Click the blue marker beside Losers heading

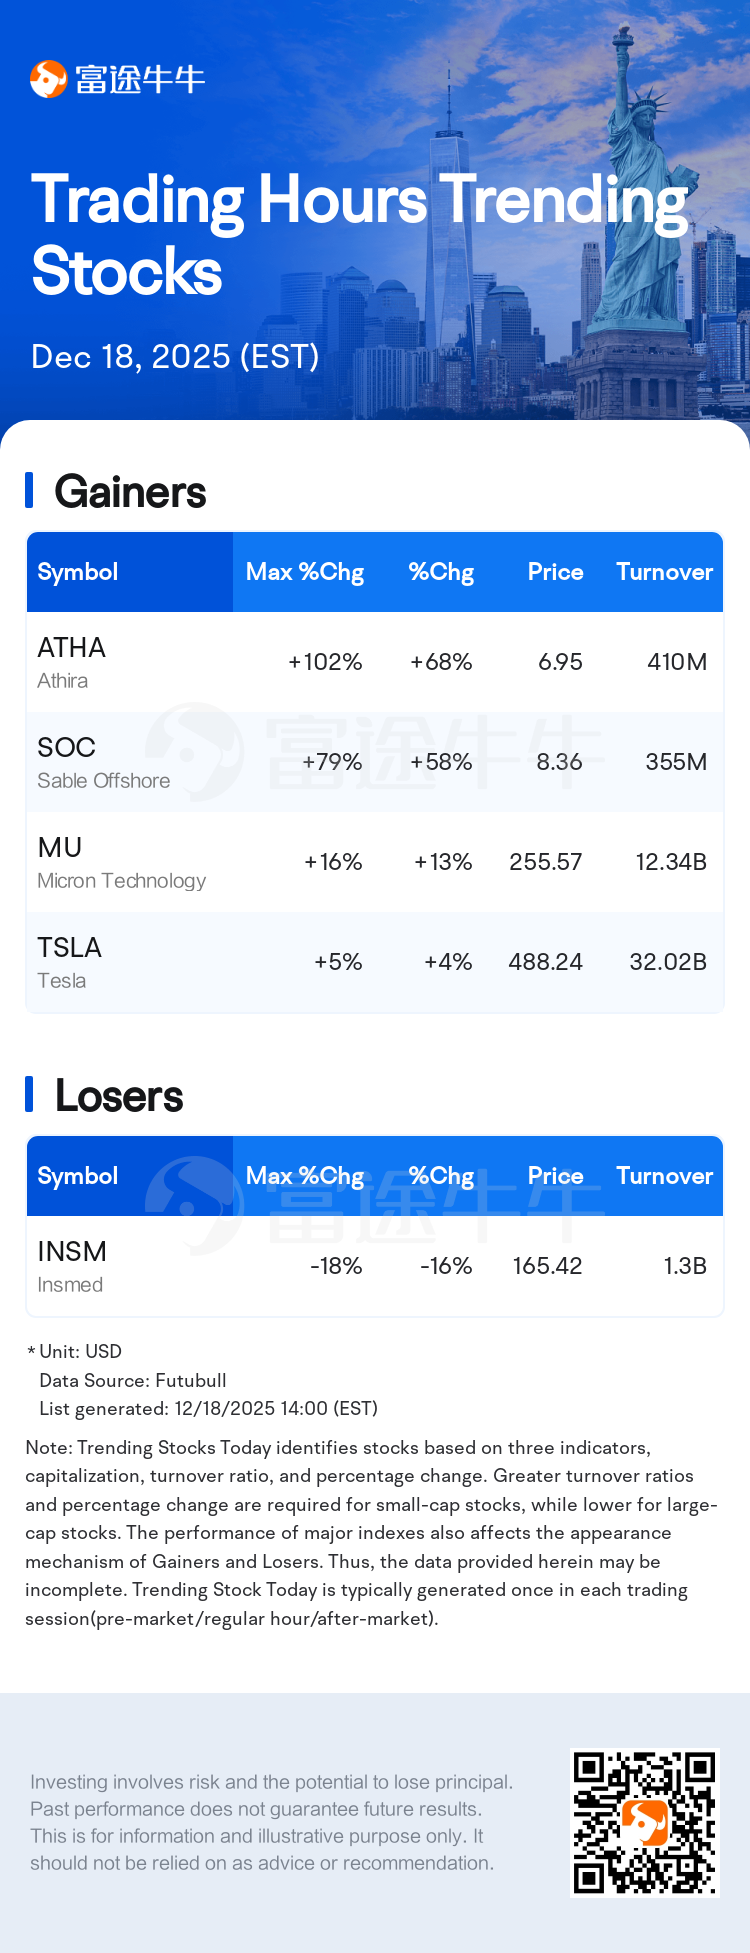[x=29, y=1095]
